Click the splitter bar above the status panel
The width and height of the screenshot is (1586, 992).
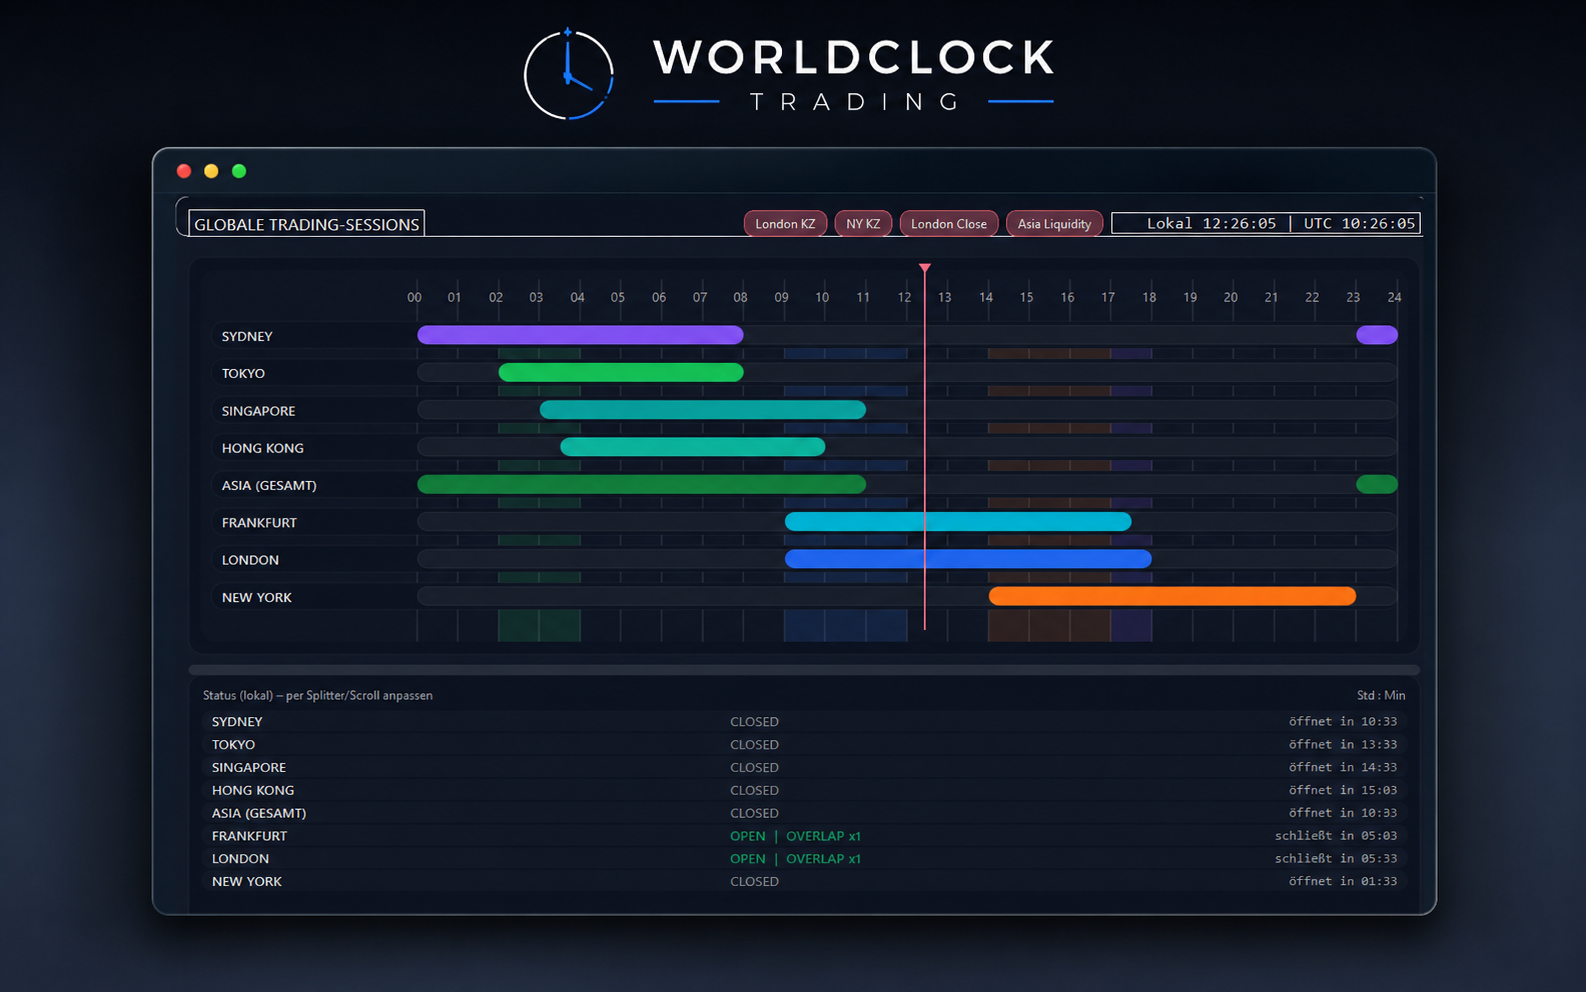pyautogui.click(x=804, y=670)
